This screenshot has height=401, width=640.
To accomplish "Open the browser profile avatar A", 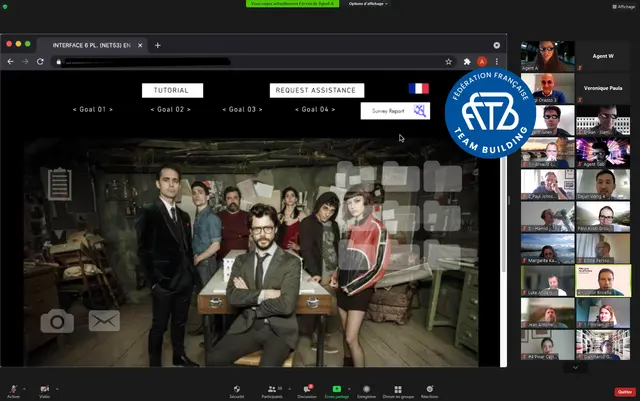I will tap(482, 62).
